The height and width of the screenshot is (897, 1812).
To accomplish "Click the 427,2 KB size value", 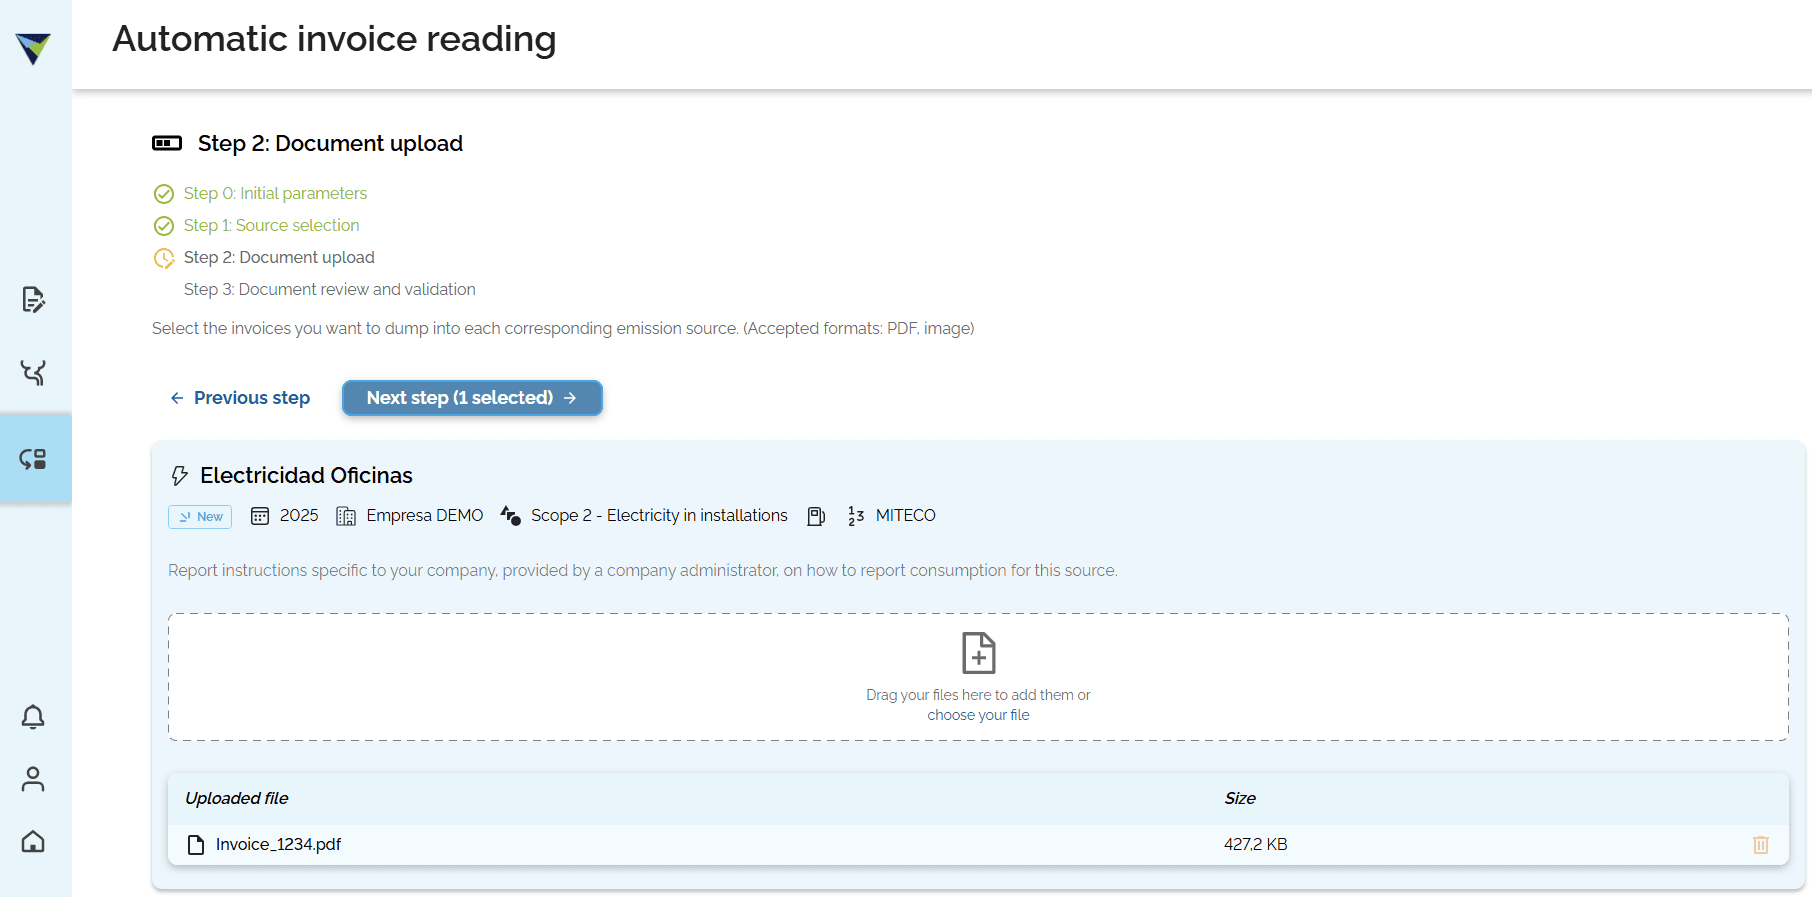I will pos(1255,845).
